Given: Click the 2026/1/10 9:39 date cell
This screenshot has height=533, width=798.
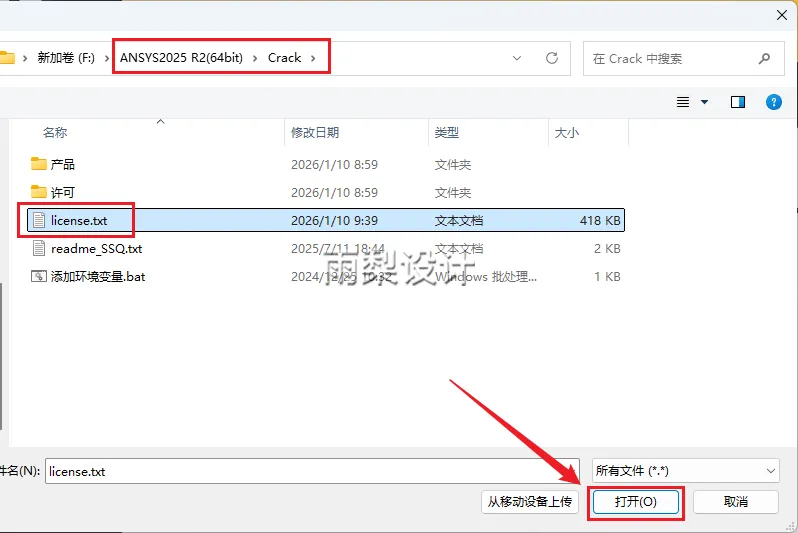Looking at the screenshot, I should [x=334, y=220].
